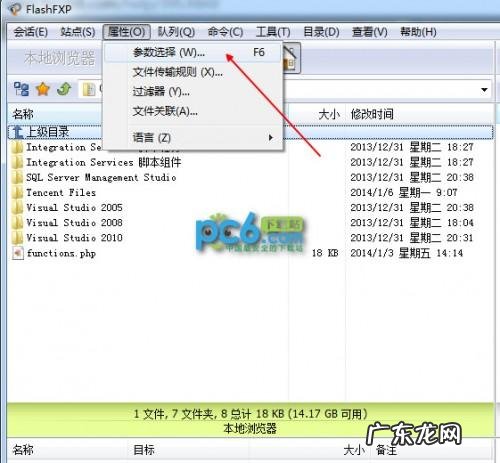Viewport: 500px width, 463px height.
Task: Open the 站点(S) menu
Action: [x=78, y=32]
